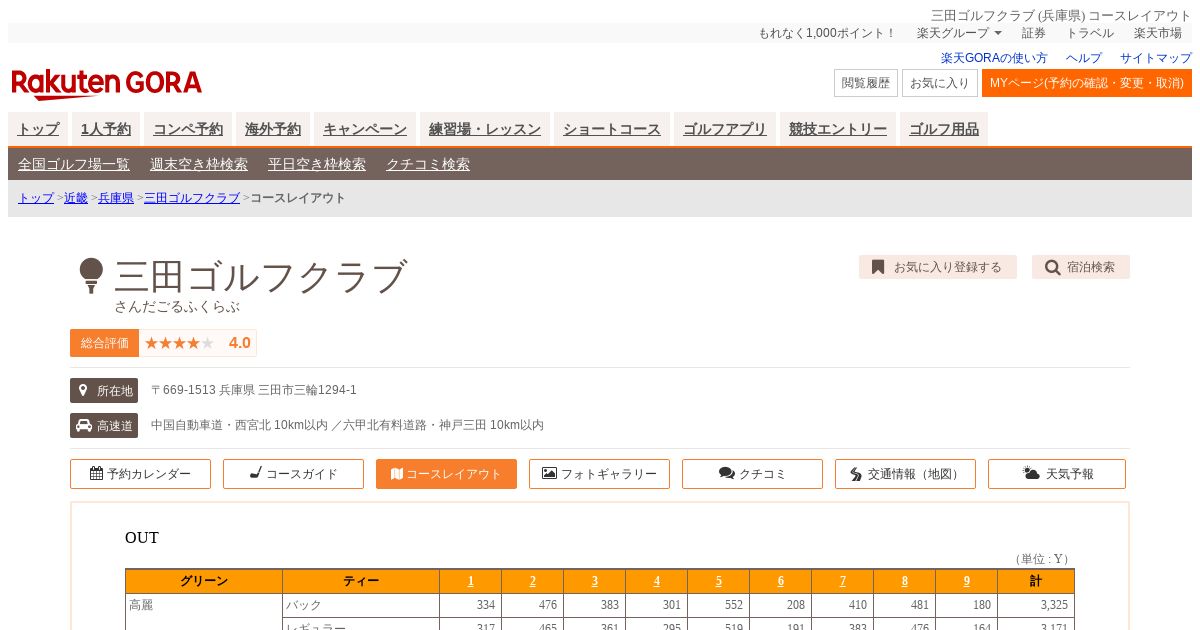Open the コンペ予約 tab

coord(188,129)
